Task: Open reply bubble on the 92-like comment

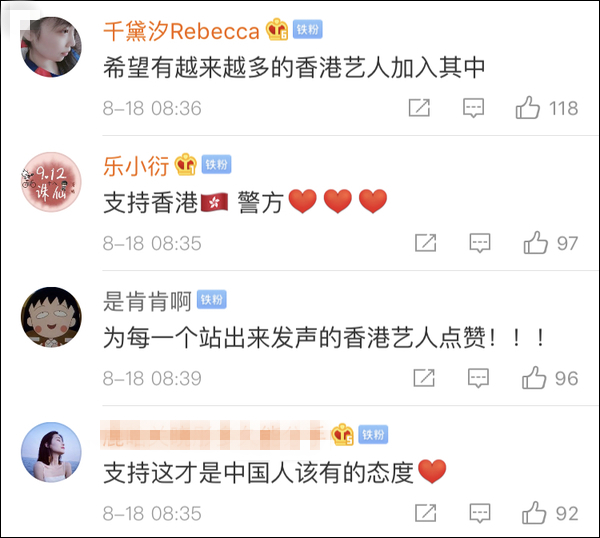Action: pos(480,513)
